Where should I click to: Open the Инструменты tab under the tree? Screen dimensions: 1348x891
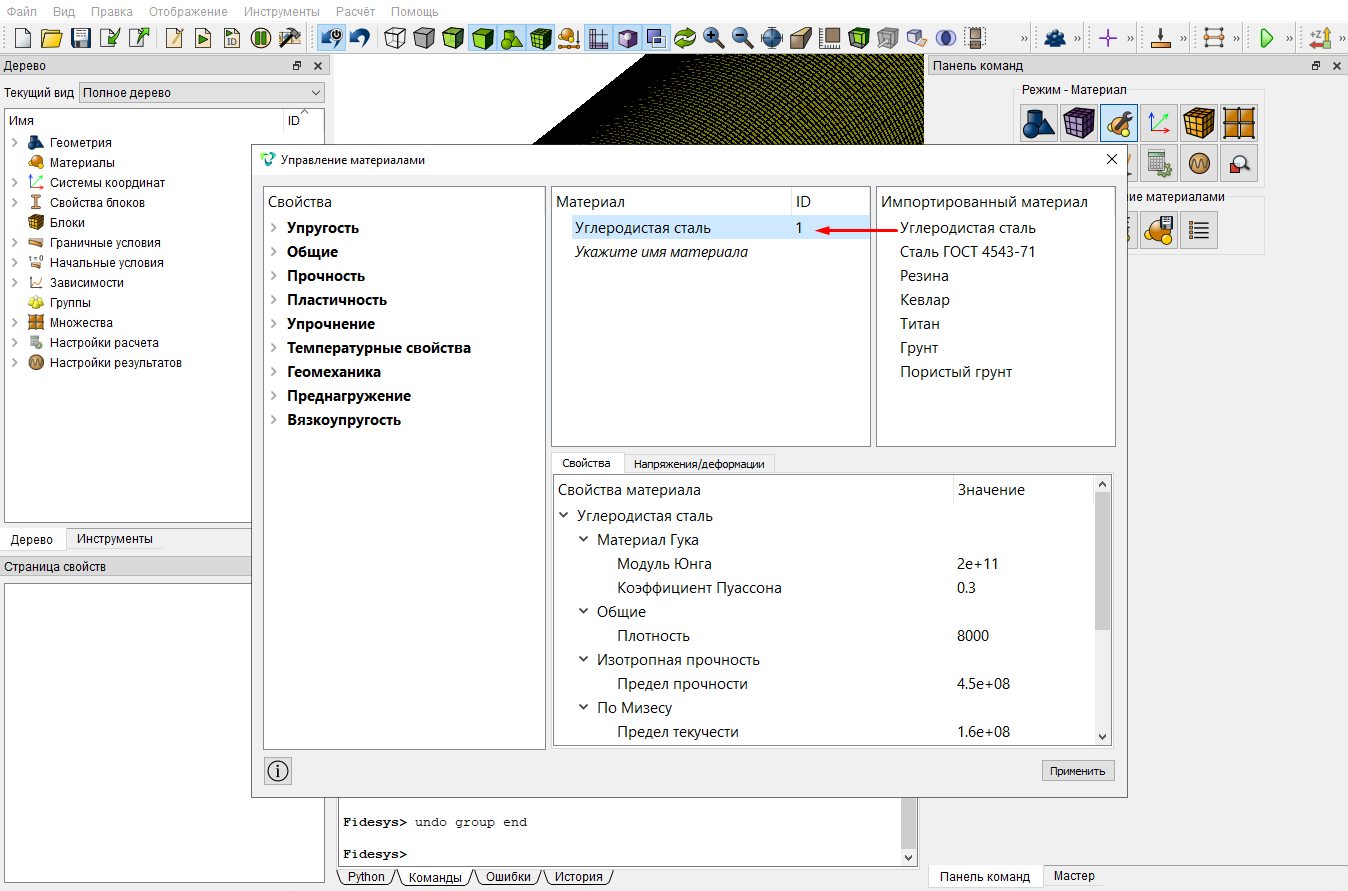coord(115,539)
